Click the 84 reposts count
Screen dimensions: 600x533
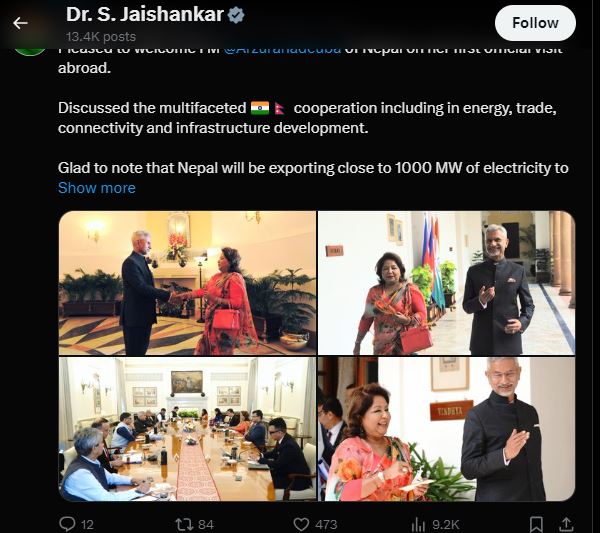click(x=206, y=524)
